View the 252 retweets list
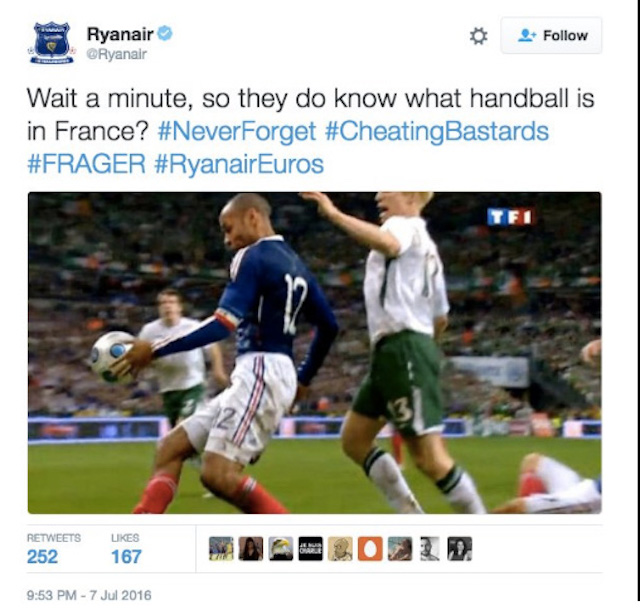Viewport: 640px width, 615px height. (53, 549)
